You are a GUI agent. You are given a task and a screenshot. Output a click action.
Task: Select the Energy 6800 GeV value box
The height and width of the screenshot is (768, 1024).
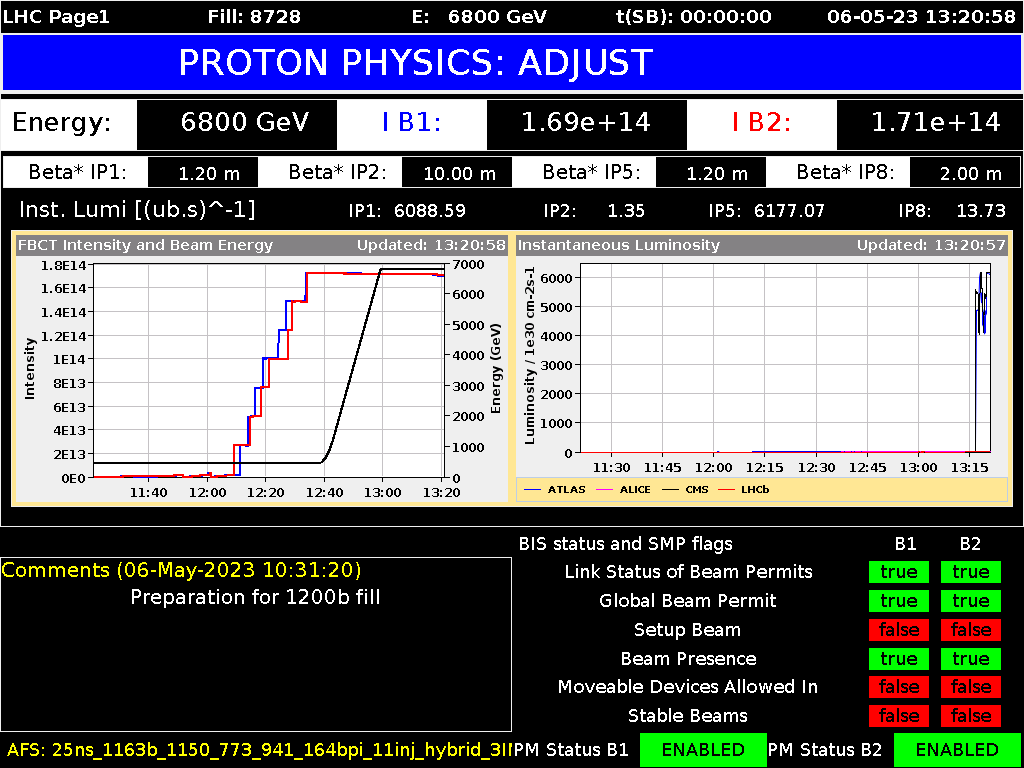(x=236, y=124)
